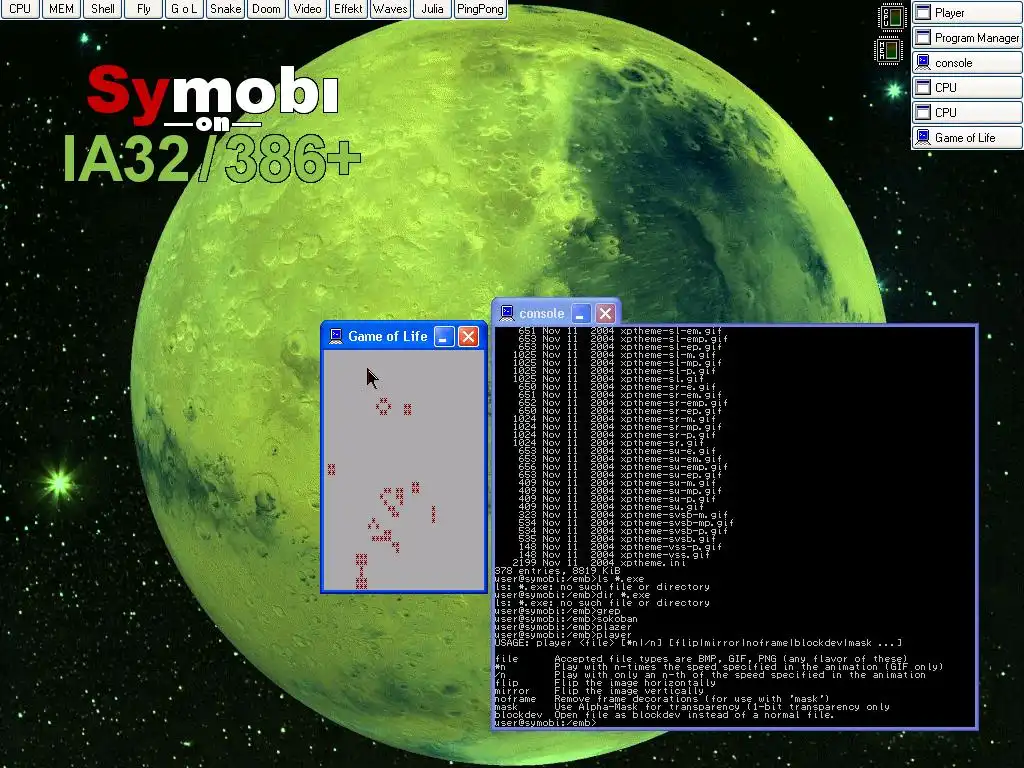Launch the Snake game
The width and height of the screenshot is (1024, 768).
tap(225, 9)
